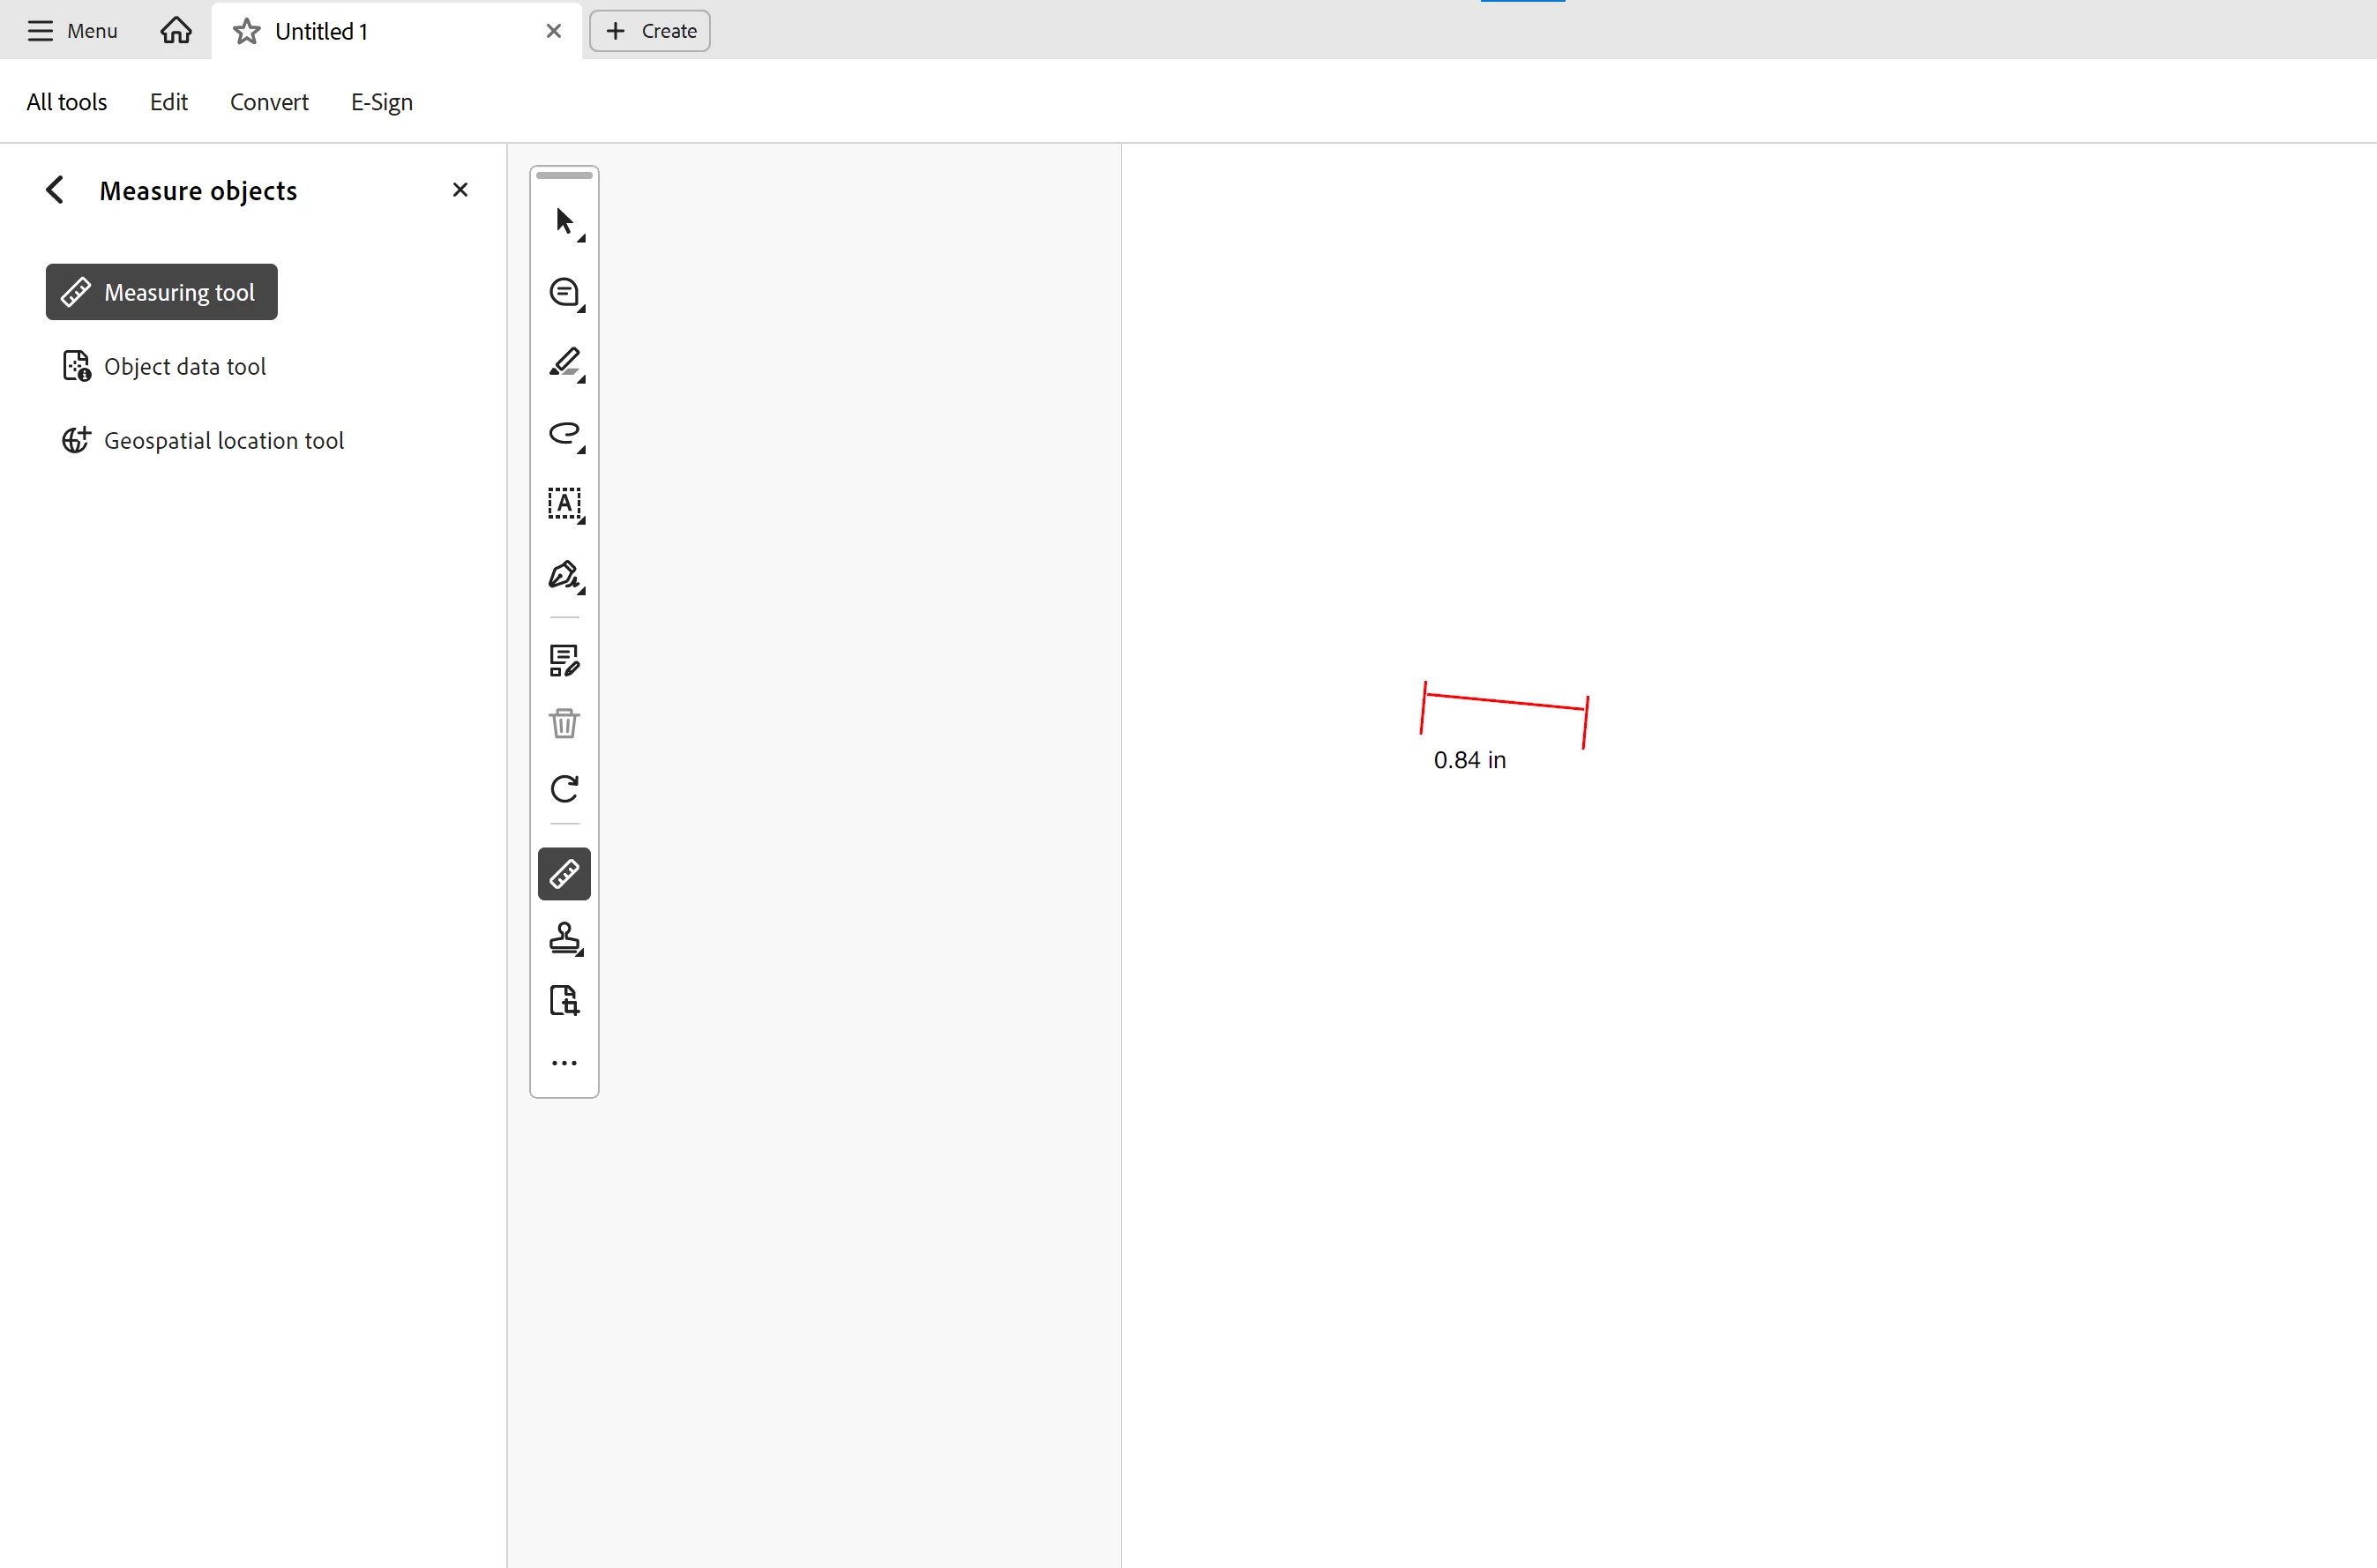Open the hamburger Menu
Viewport: 2377px width, 1568px height.
tap(72, 31)
